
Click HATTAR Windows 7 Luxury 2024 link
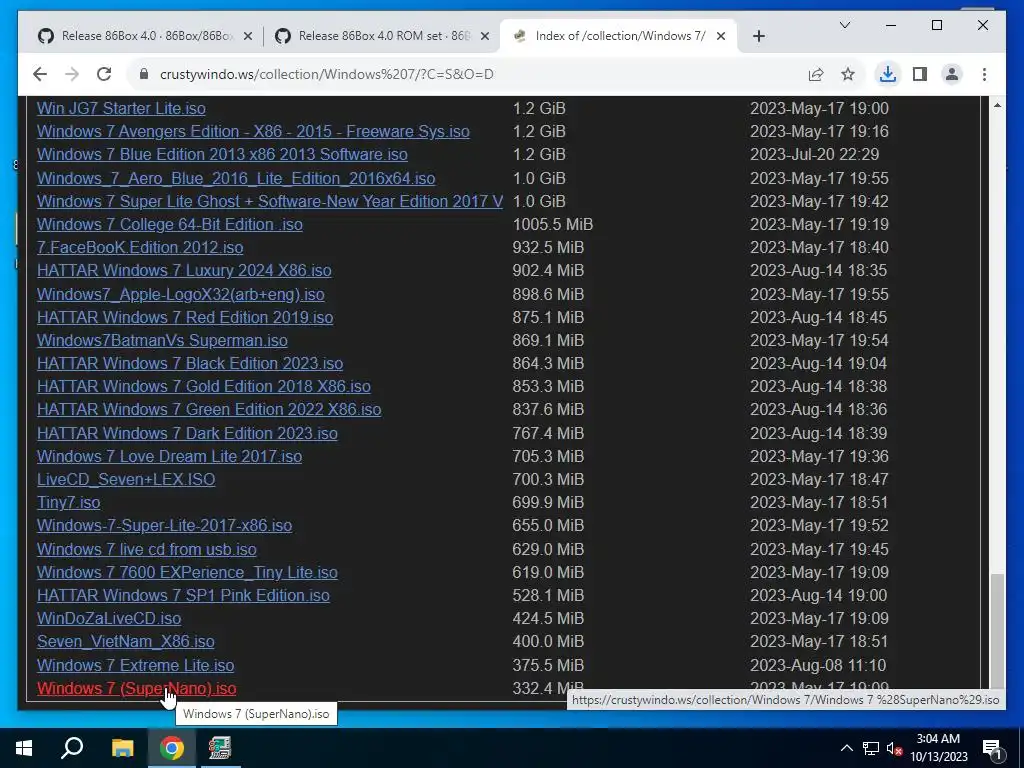coord(184,270)
